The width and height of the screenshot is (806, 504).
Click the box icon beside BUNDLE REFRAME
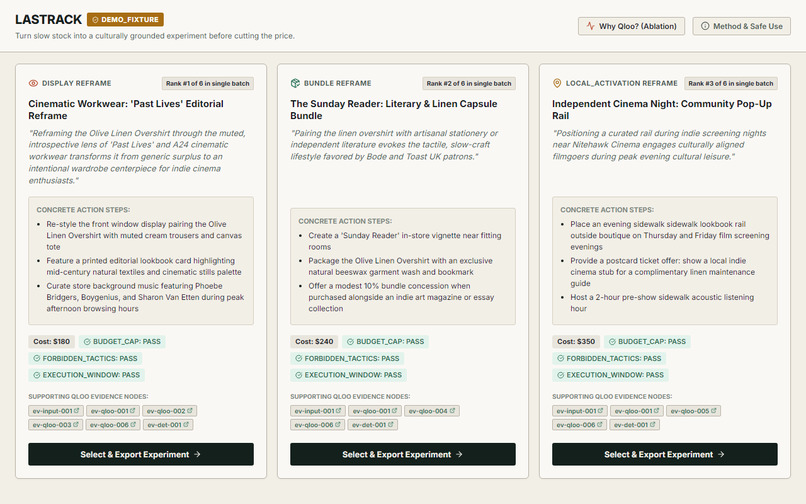[x=295, y=83]
